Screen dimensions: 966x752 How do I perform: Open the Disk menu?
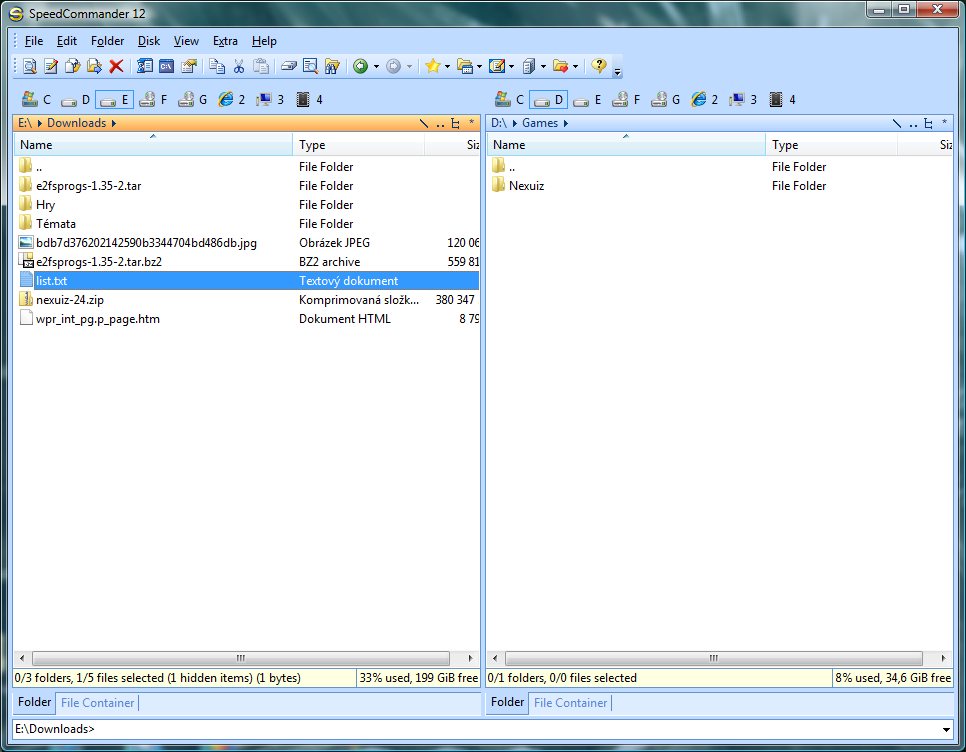click(148, 41)
